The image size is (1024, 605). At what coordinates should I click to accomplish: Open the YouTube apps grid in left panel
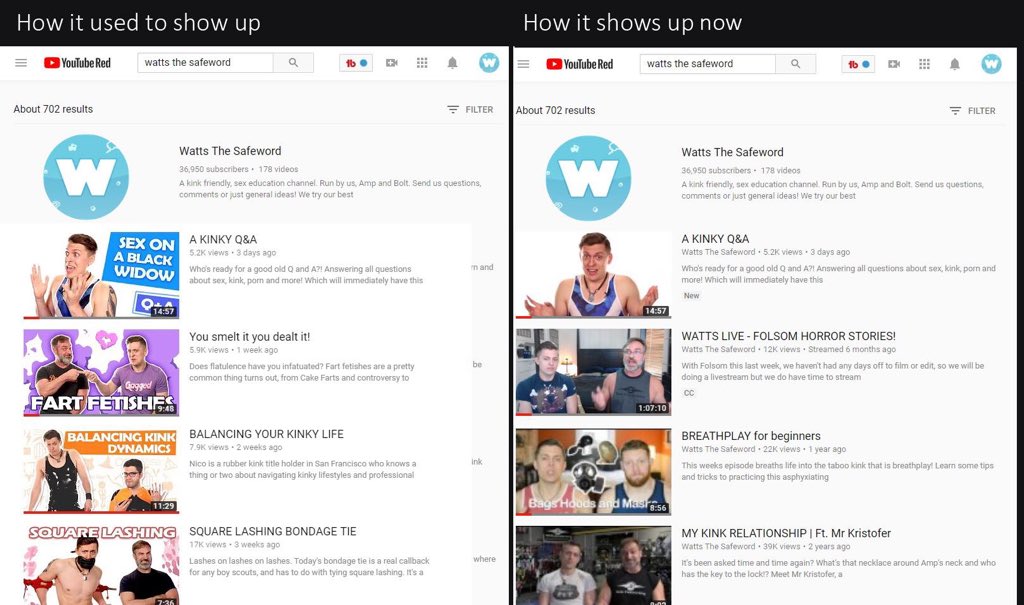pyautogui.click(x=422, y=63)
